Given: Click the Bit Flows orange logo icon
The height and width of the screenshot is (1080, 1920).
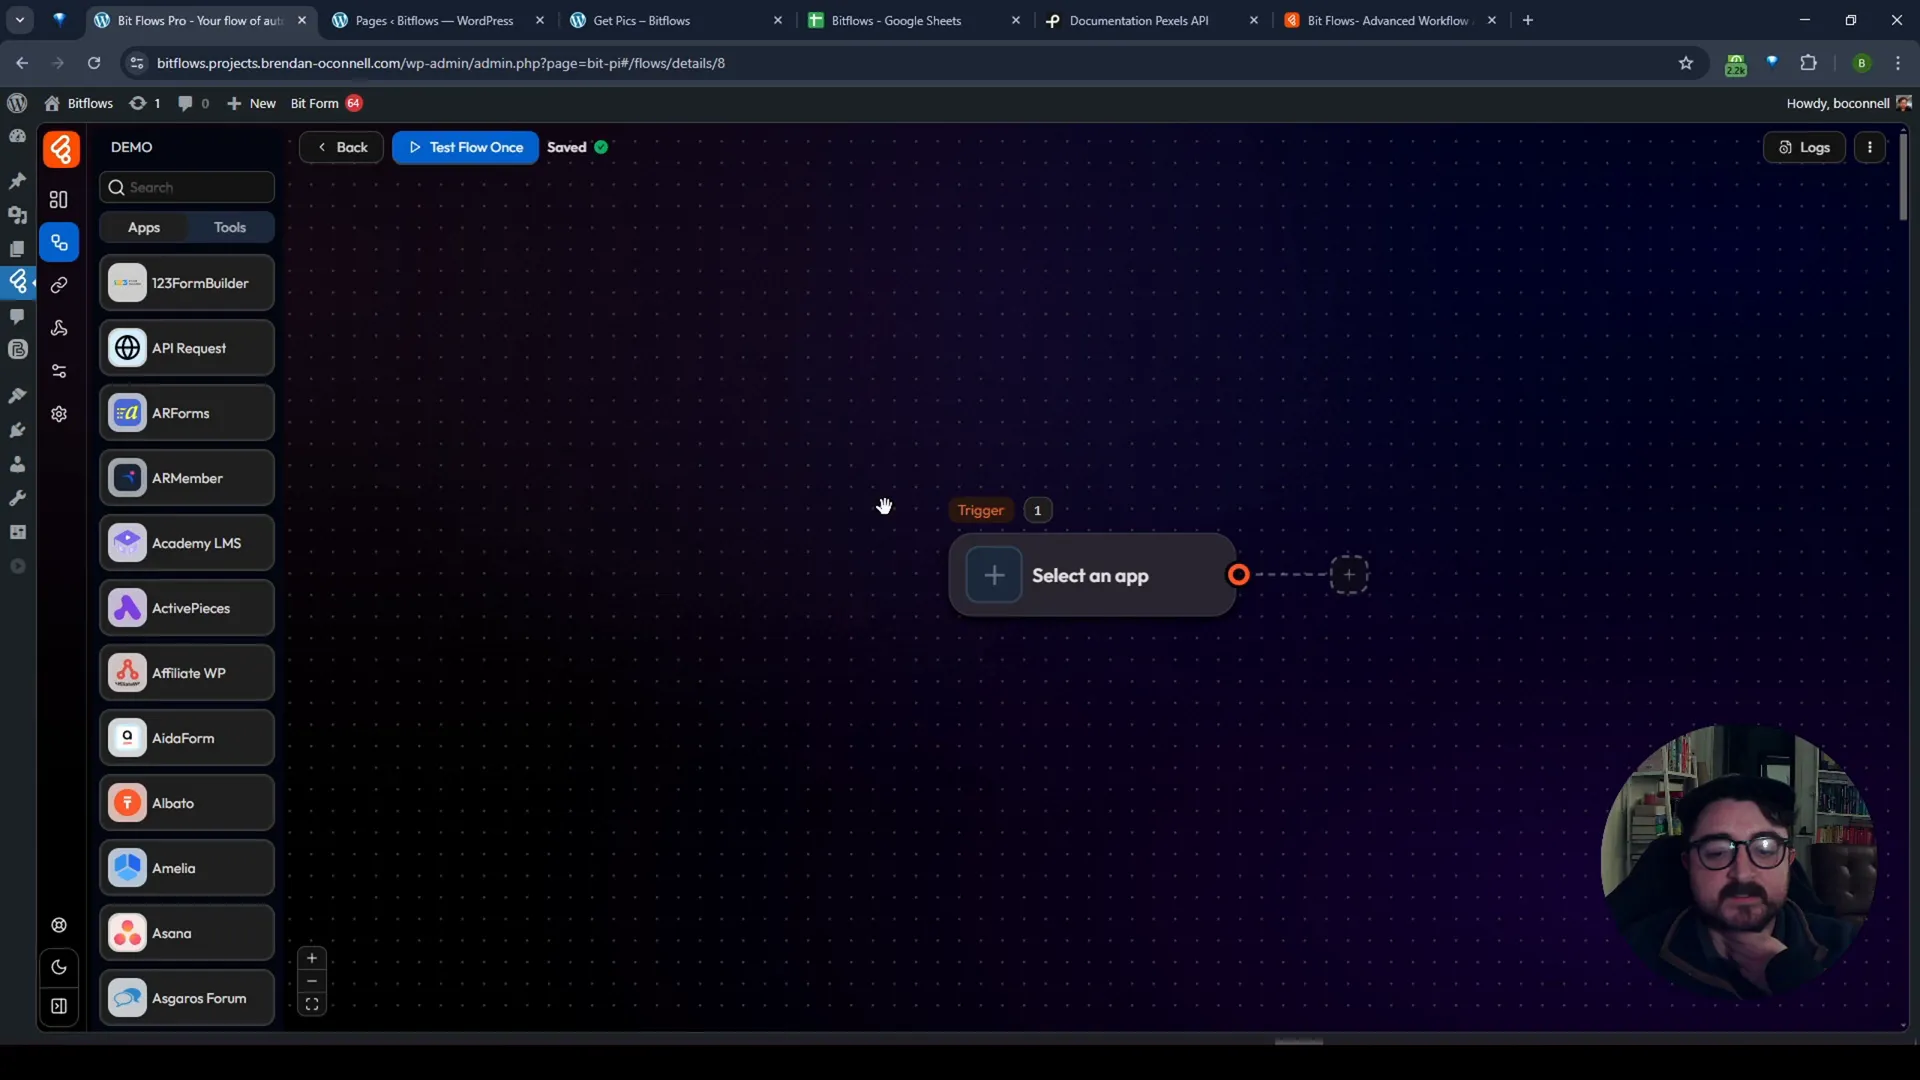Looking at the screenshot, I should (x=61, y=150).
